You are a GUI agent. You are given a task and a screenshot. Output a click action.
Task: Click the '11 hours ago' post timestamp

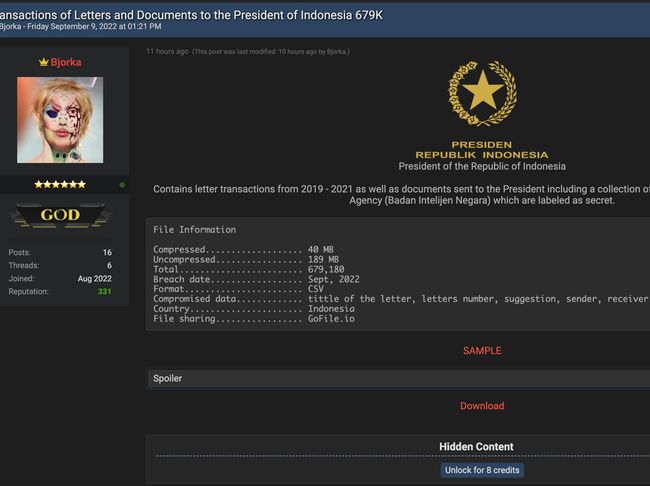point(167,51)
